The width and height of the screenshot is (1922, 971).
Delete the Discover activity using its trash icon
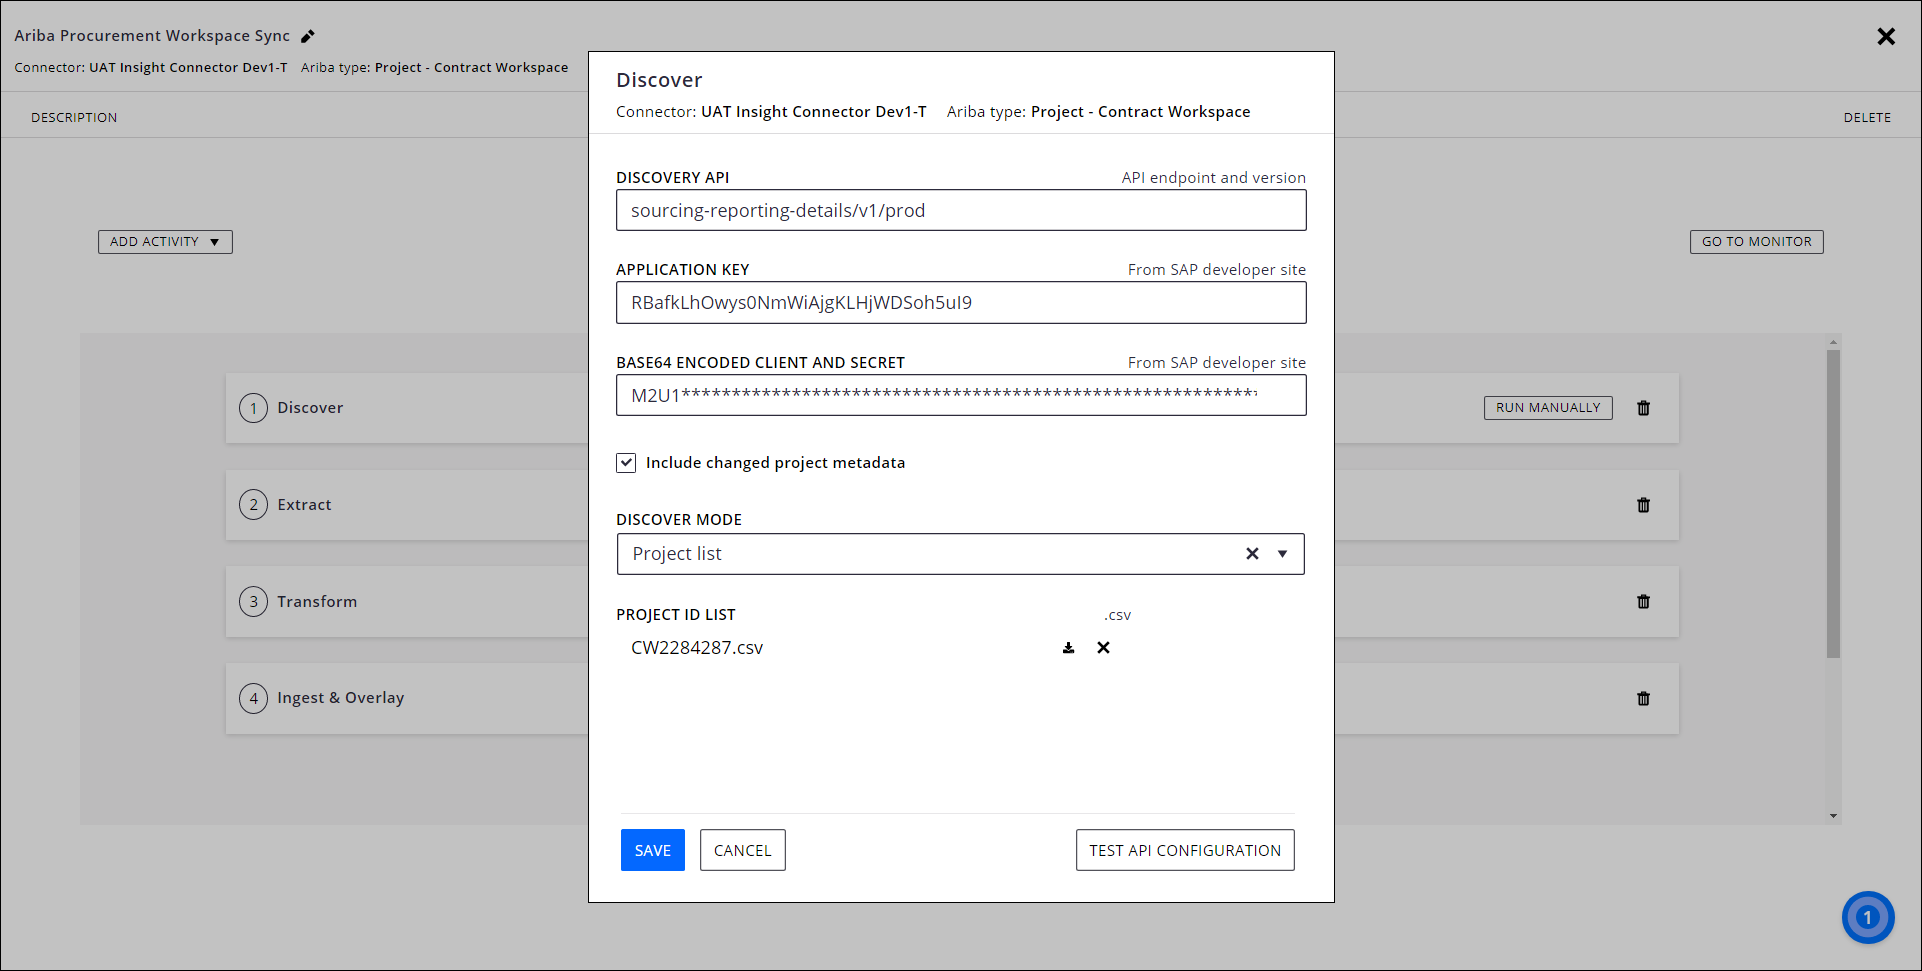coord(1643,408)
